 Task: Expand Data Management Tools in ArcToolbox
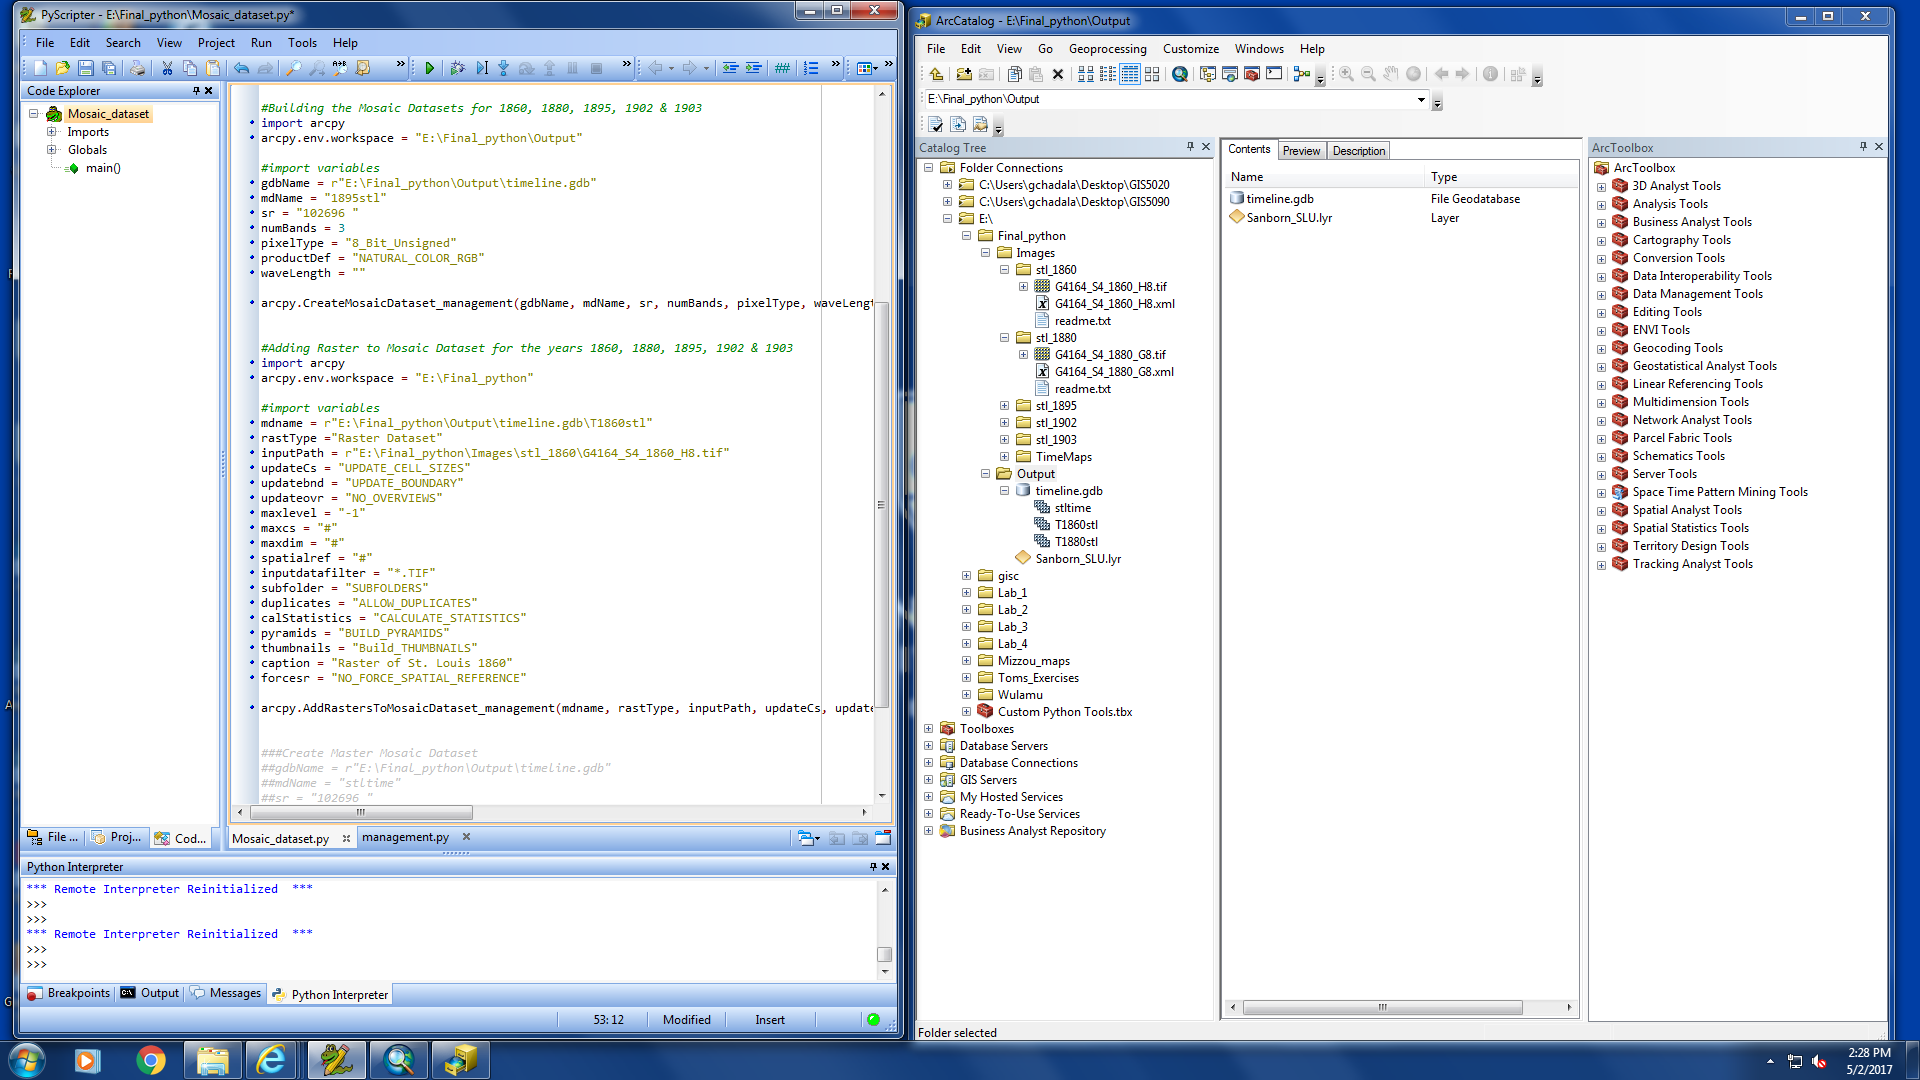coord(1601,295)
